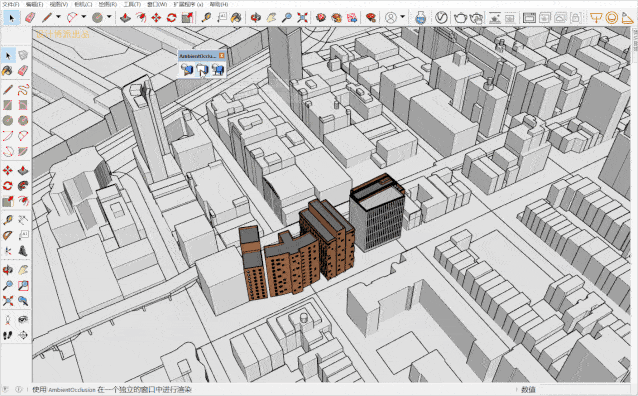The image size is (638, 396).
Task: Activate the Walk footprints tool
Action: tap(8, 335)
